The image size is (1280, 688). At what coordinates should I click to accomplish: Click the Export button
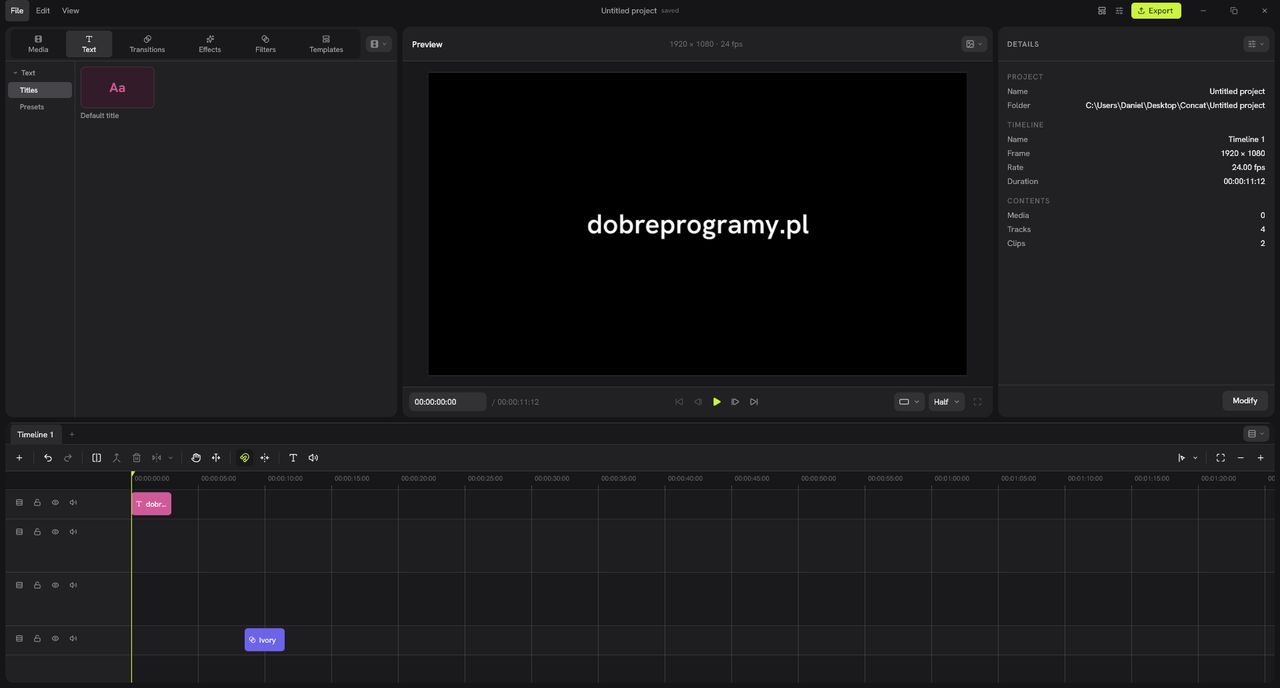(1156, 11)
